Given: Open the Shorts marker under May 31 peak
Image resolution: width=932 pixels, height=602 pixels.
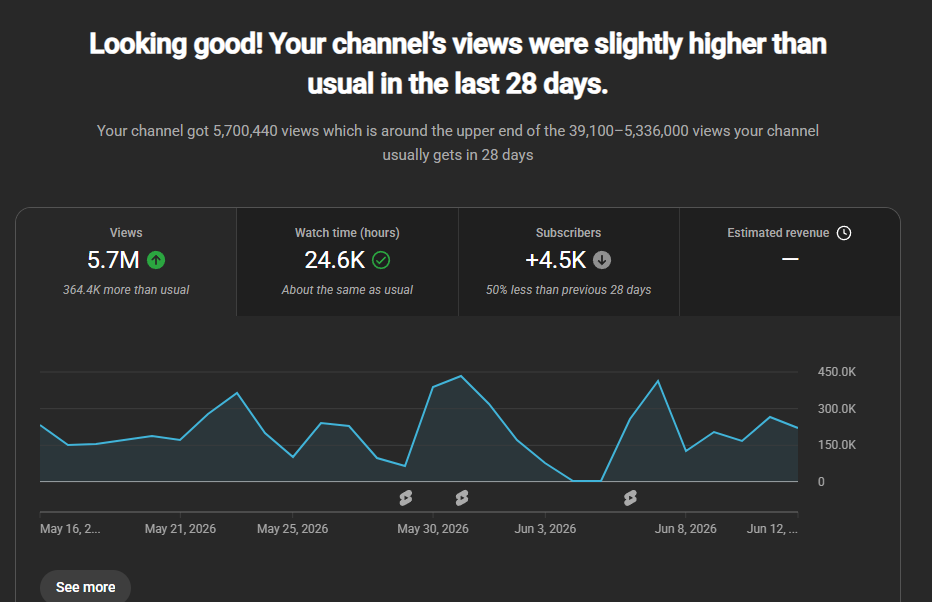Looking at the screenshot, I should 462,498.
